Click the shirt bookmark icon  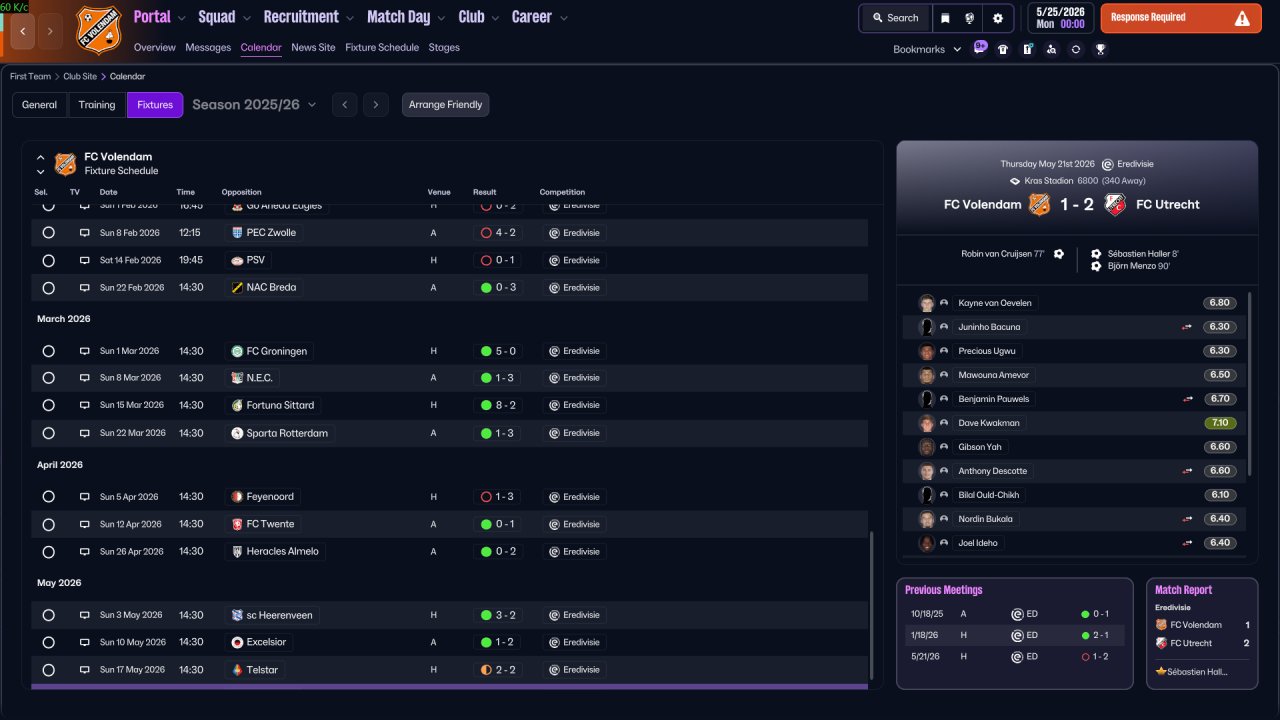click(x=1003, y=49)
